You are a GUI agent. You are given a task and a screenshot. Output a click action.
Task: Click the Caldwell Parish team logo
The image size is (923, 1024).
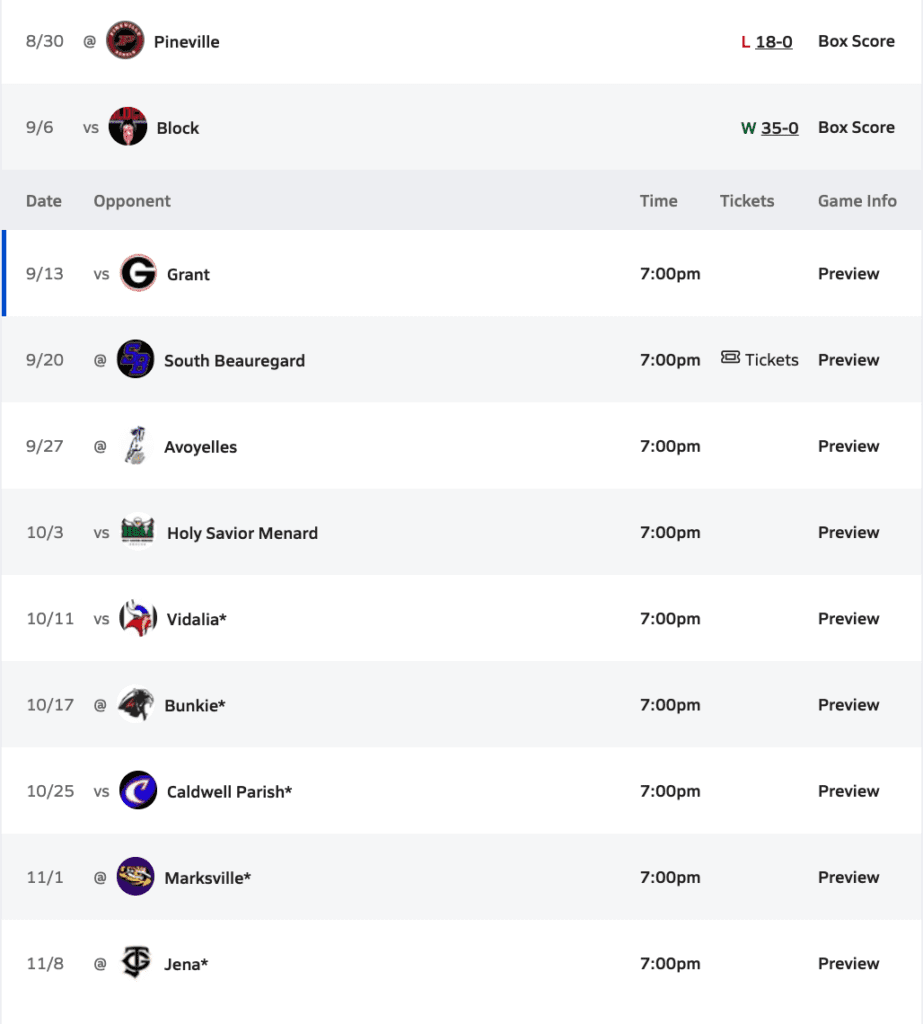137,791
